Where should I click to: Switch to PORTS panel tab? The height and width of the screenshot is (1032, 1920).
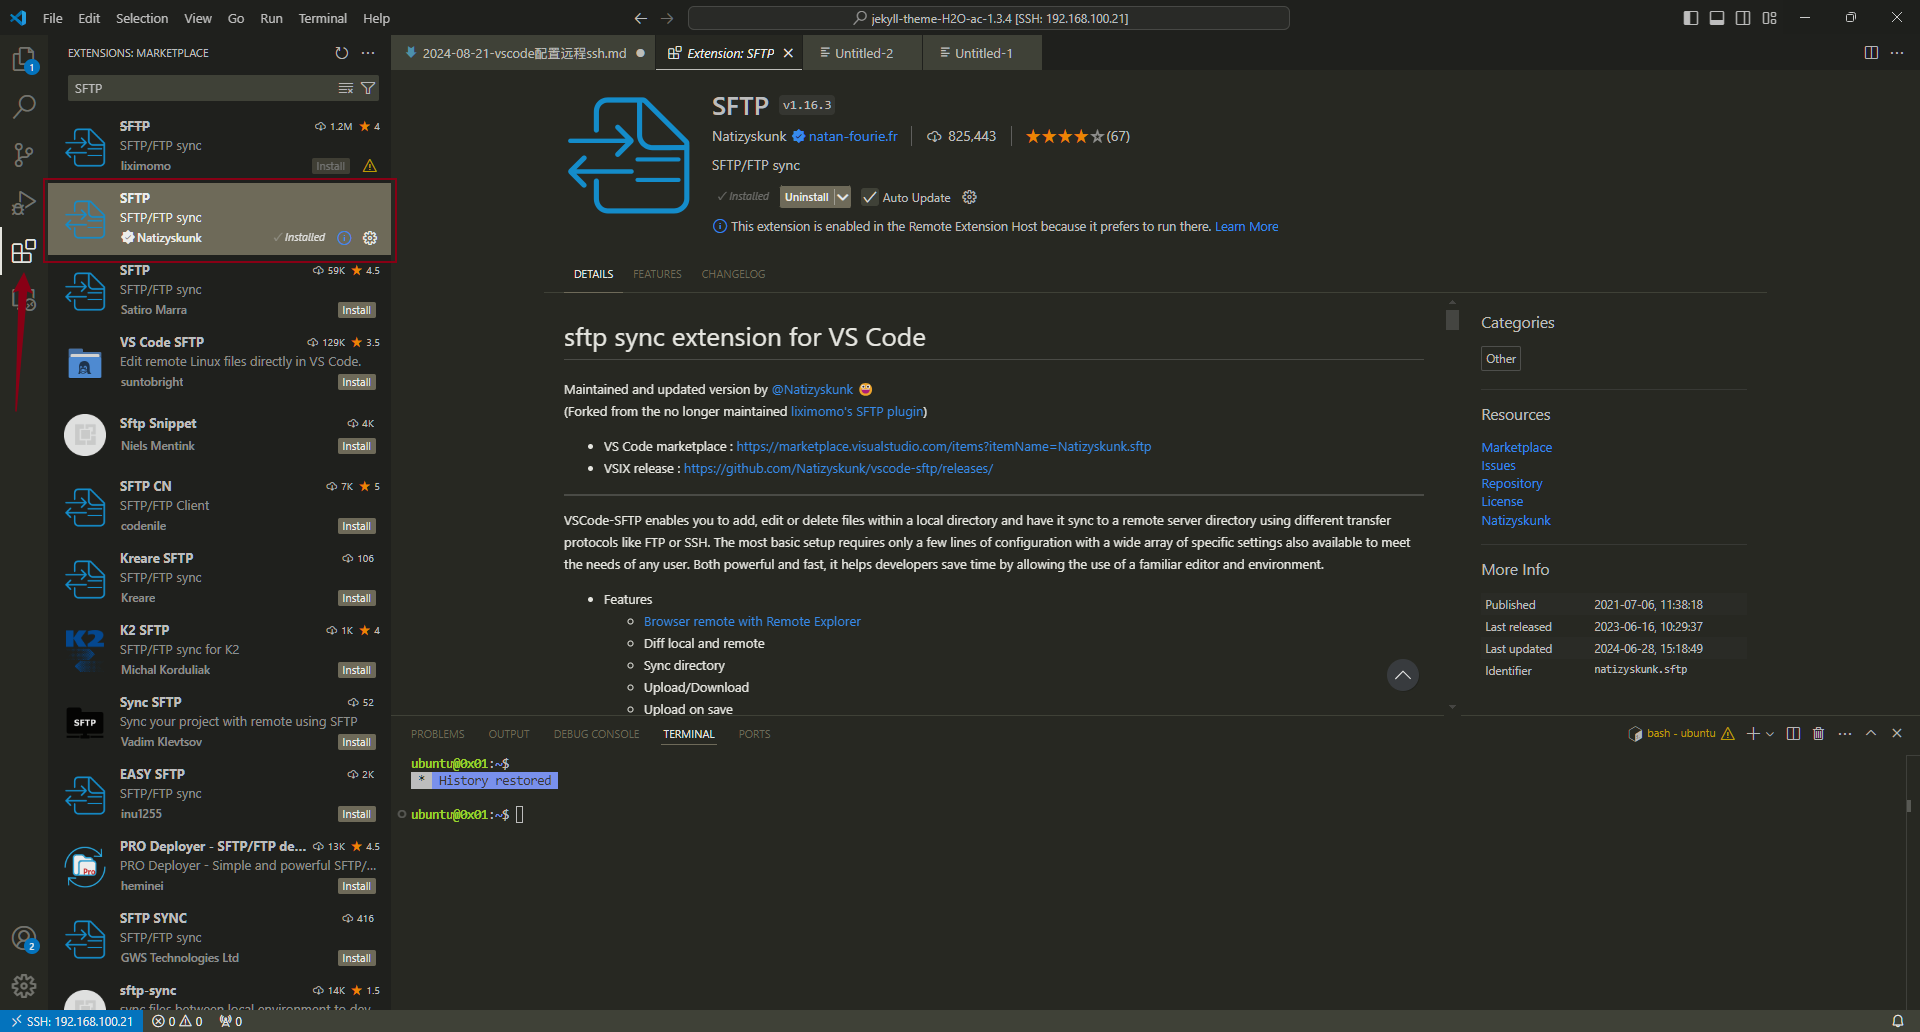click(754, 734)
